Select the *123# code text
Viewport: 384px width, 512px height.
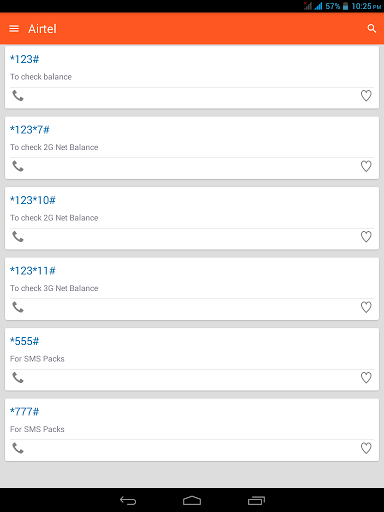click(24, 59)
